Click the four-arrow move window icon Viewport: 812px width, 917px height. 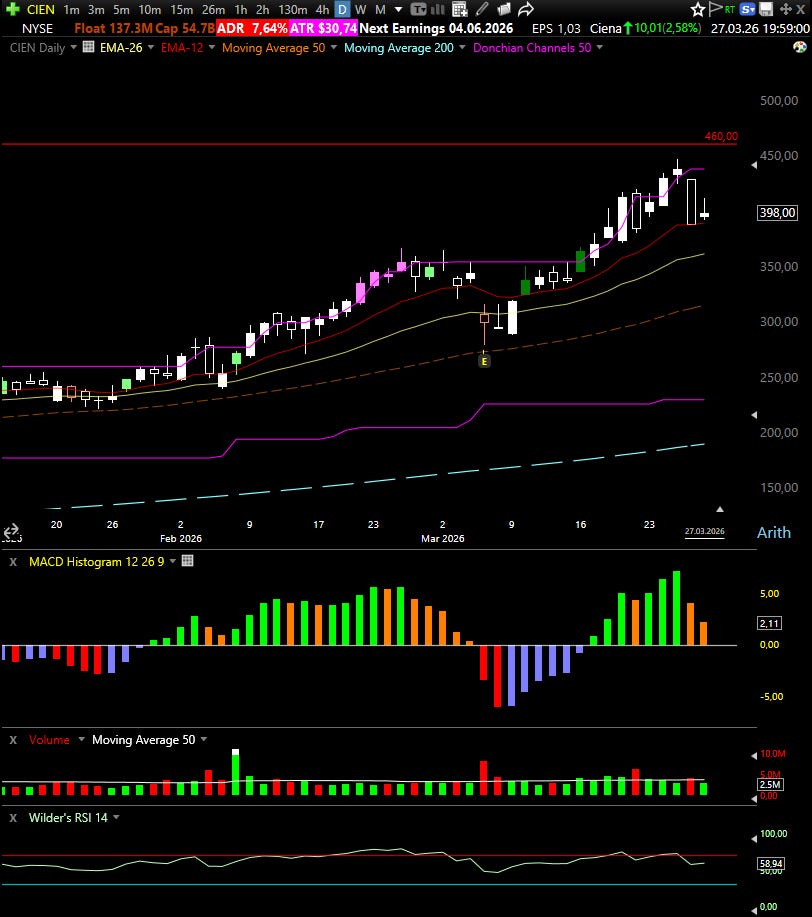pos(786,9)
